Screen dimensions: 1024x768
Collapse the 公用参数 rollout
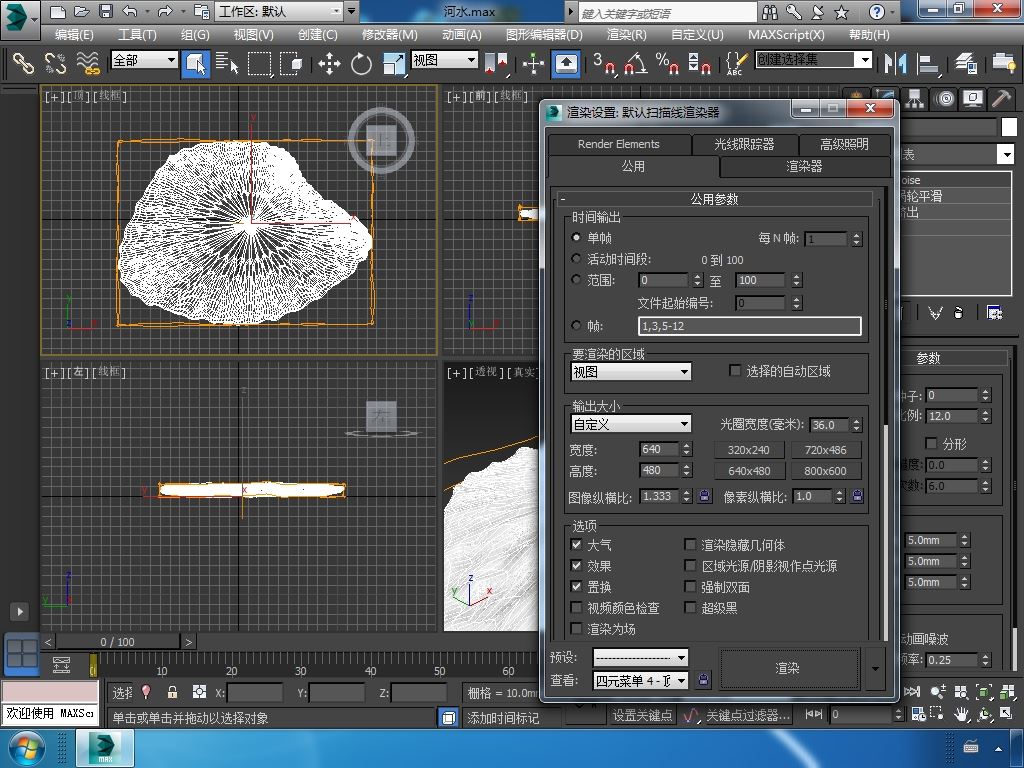[714, 199]
